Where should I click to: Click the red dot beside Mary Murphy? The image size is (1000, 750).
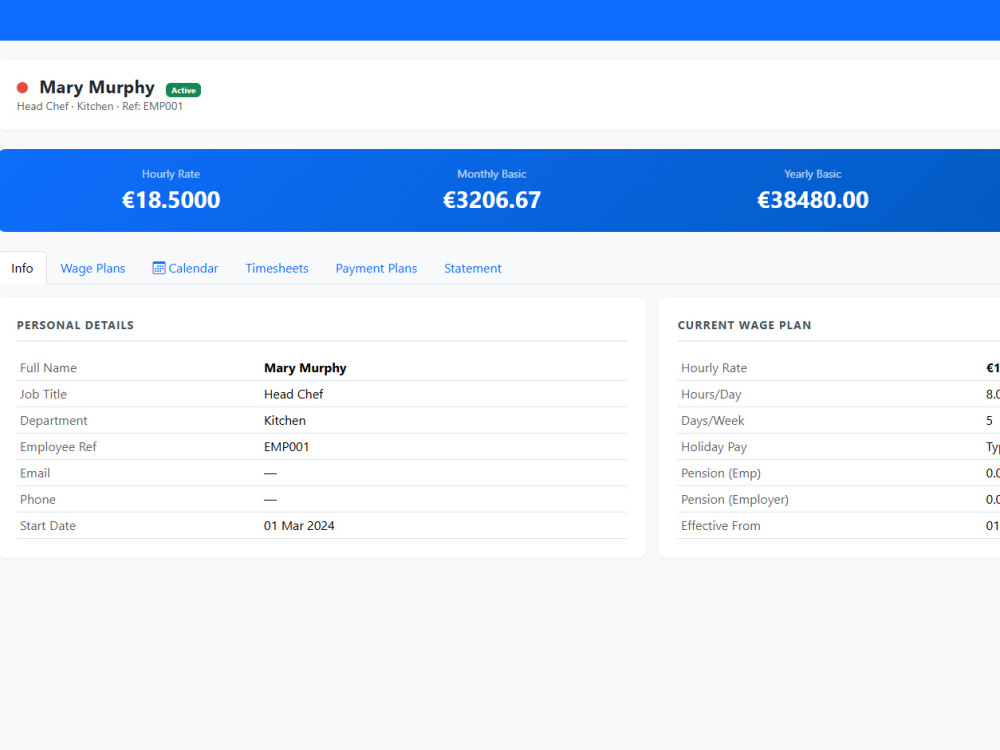(22, 87)
